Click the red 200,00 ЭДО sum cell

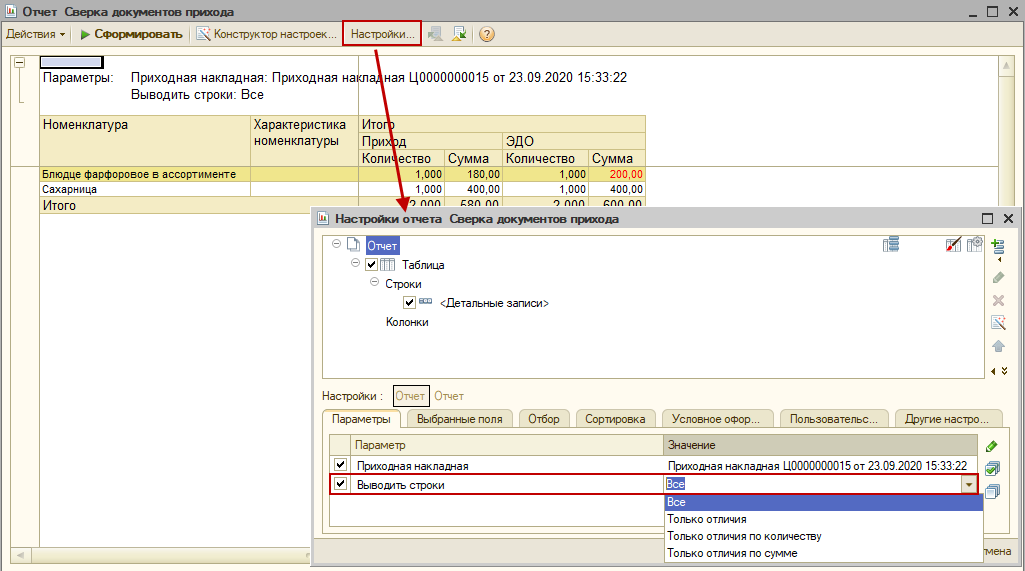click(616, 174)
